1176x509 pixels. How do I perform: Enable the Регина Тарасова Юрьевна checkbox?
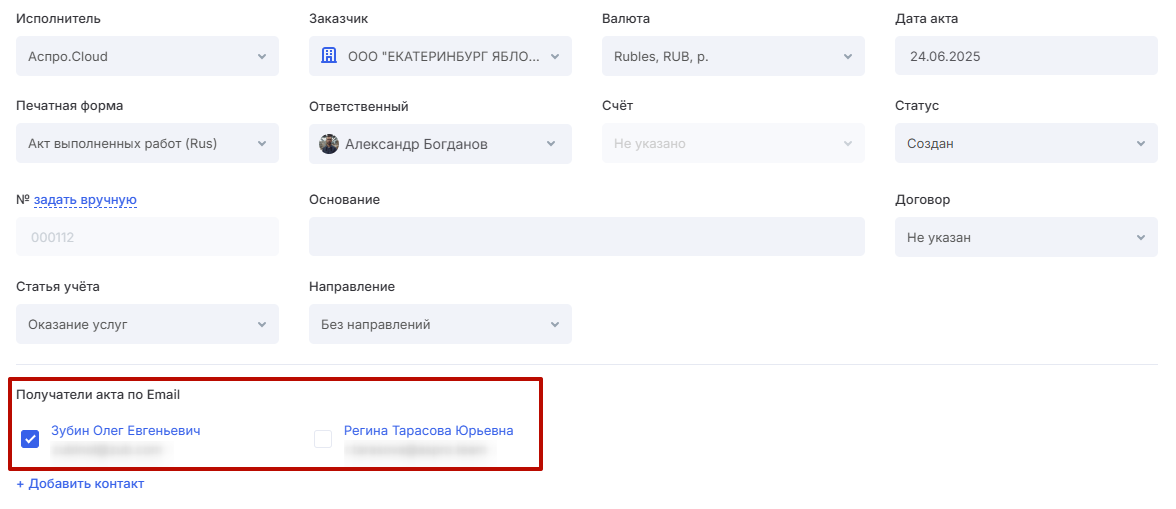click(x=323, y=439)
